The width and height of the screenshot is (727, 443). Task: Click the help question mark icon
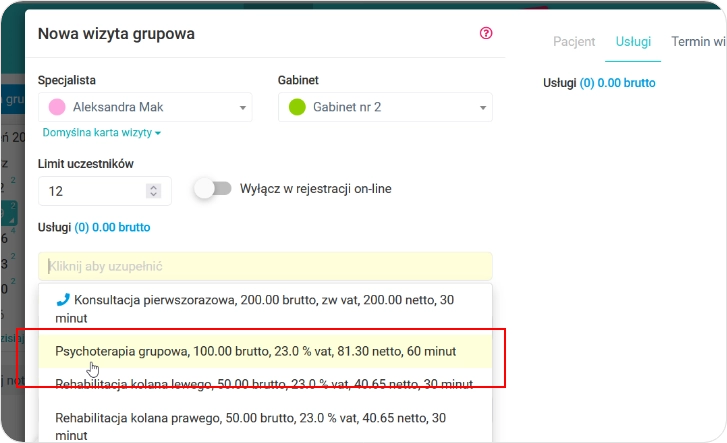click(486, 33)
